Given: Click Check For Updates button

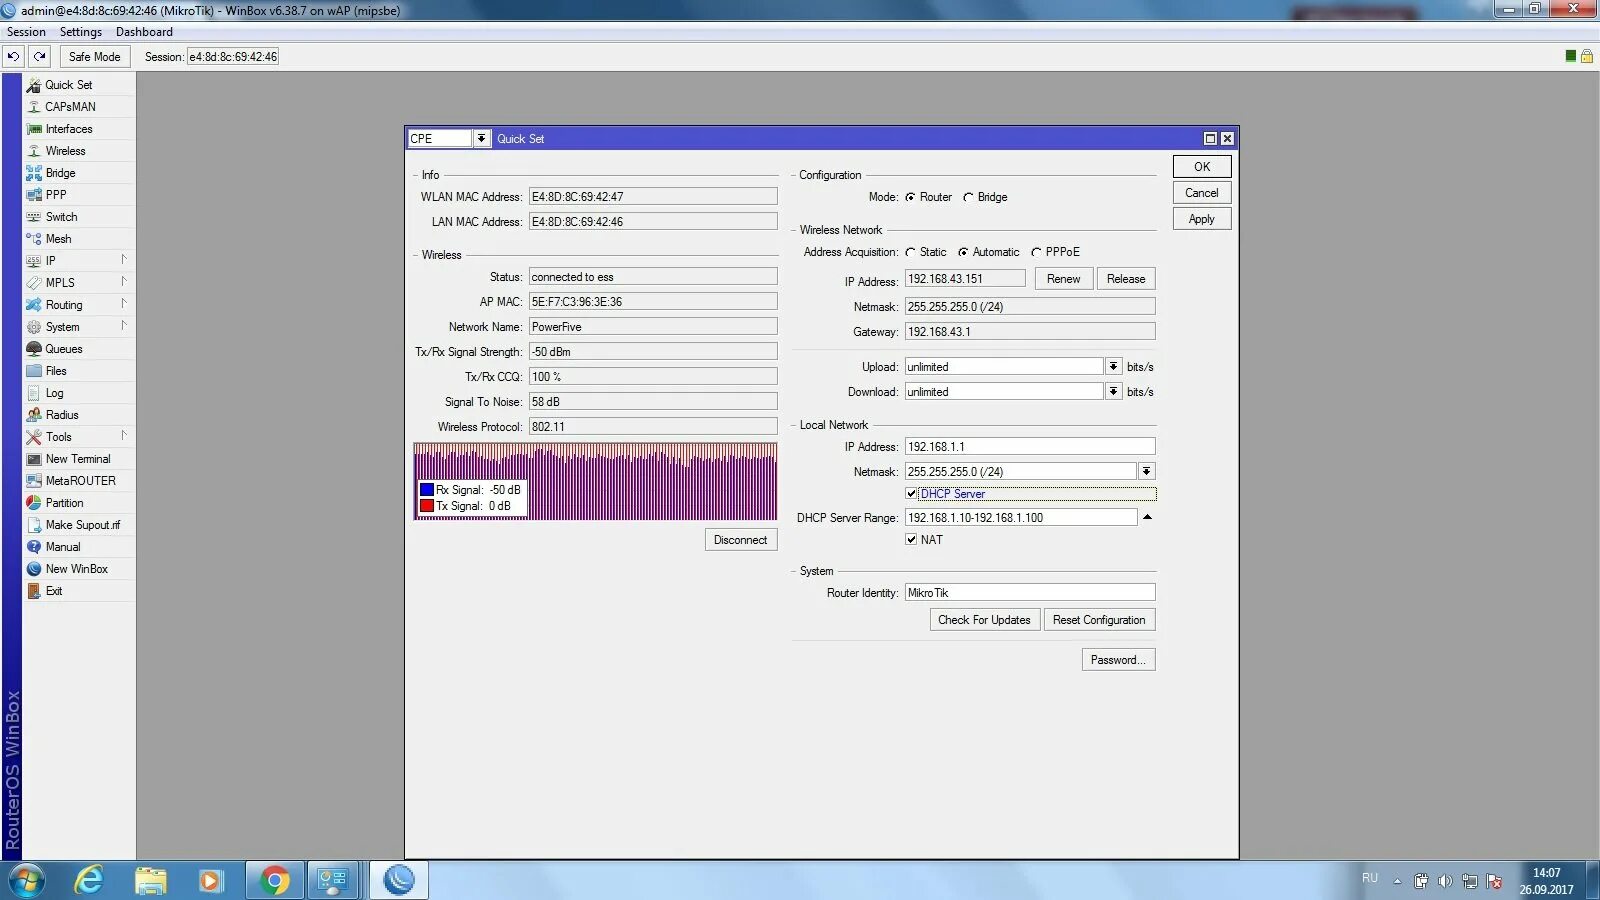Looking at the screenshot, I should pyautogui.click(x=984, y=620).
